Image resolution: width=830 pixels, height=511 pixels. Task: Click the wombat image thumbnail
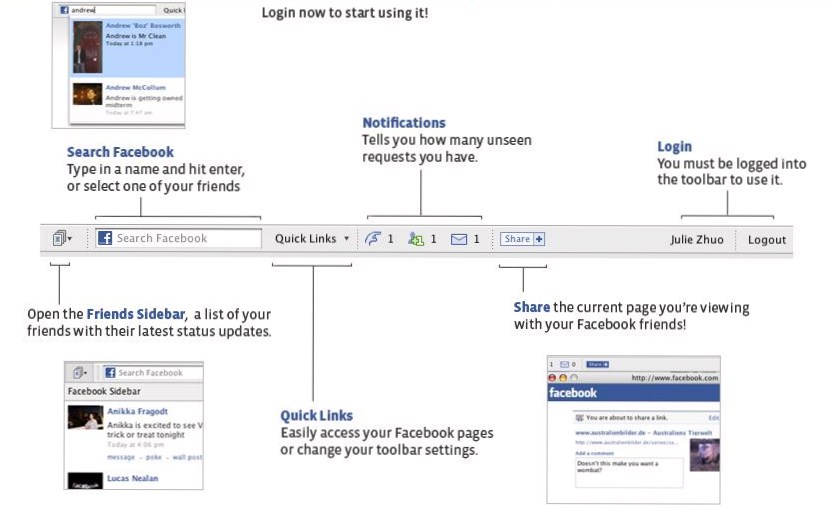[x=705, y=455]
